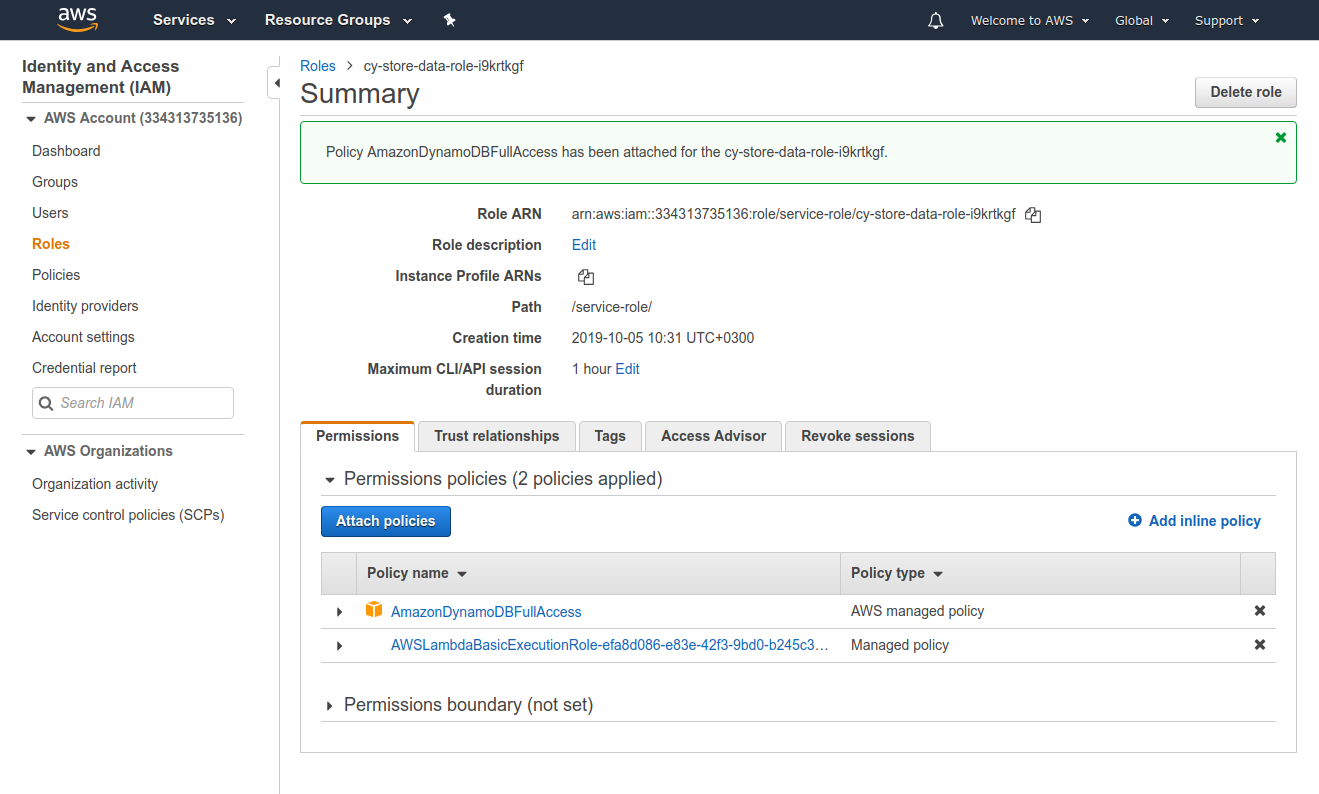Click the AWS managed policy type cell

[918, 611]
